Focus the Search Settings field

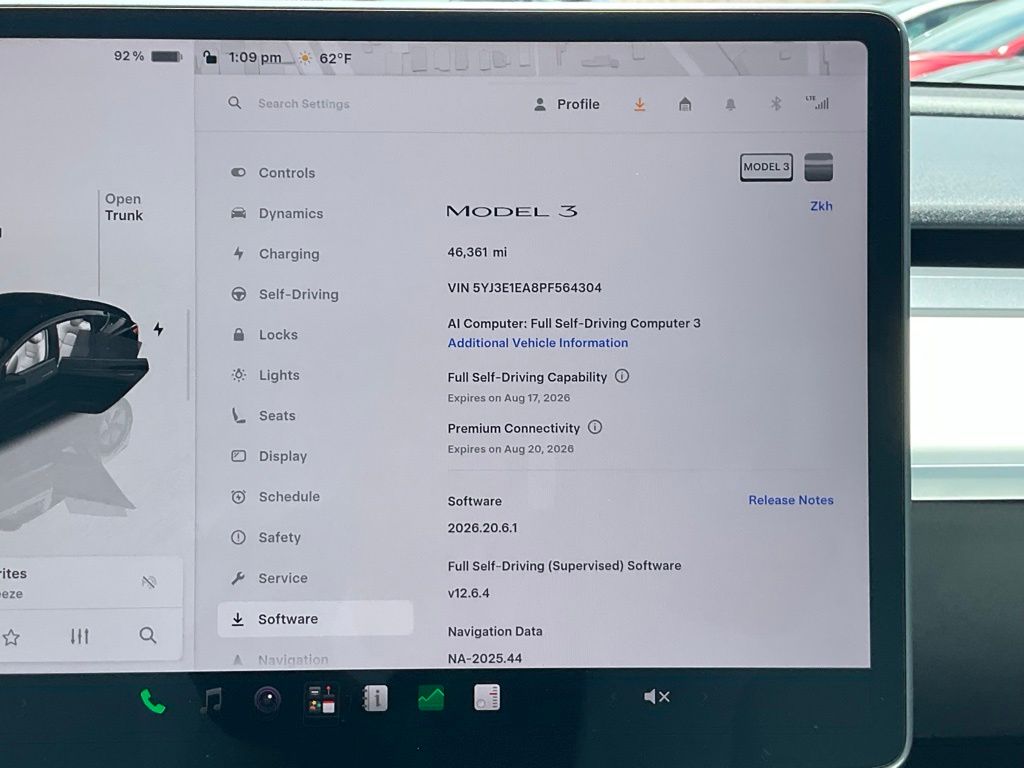click(x=304, y=104)
